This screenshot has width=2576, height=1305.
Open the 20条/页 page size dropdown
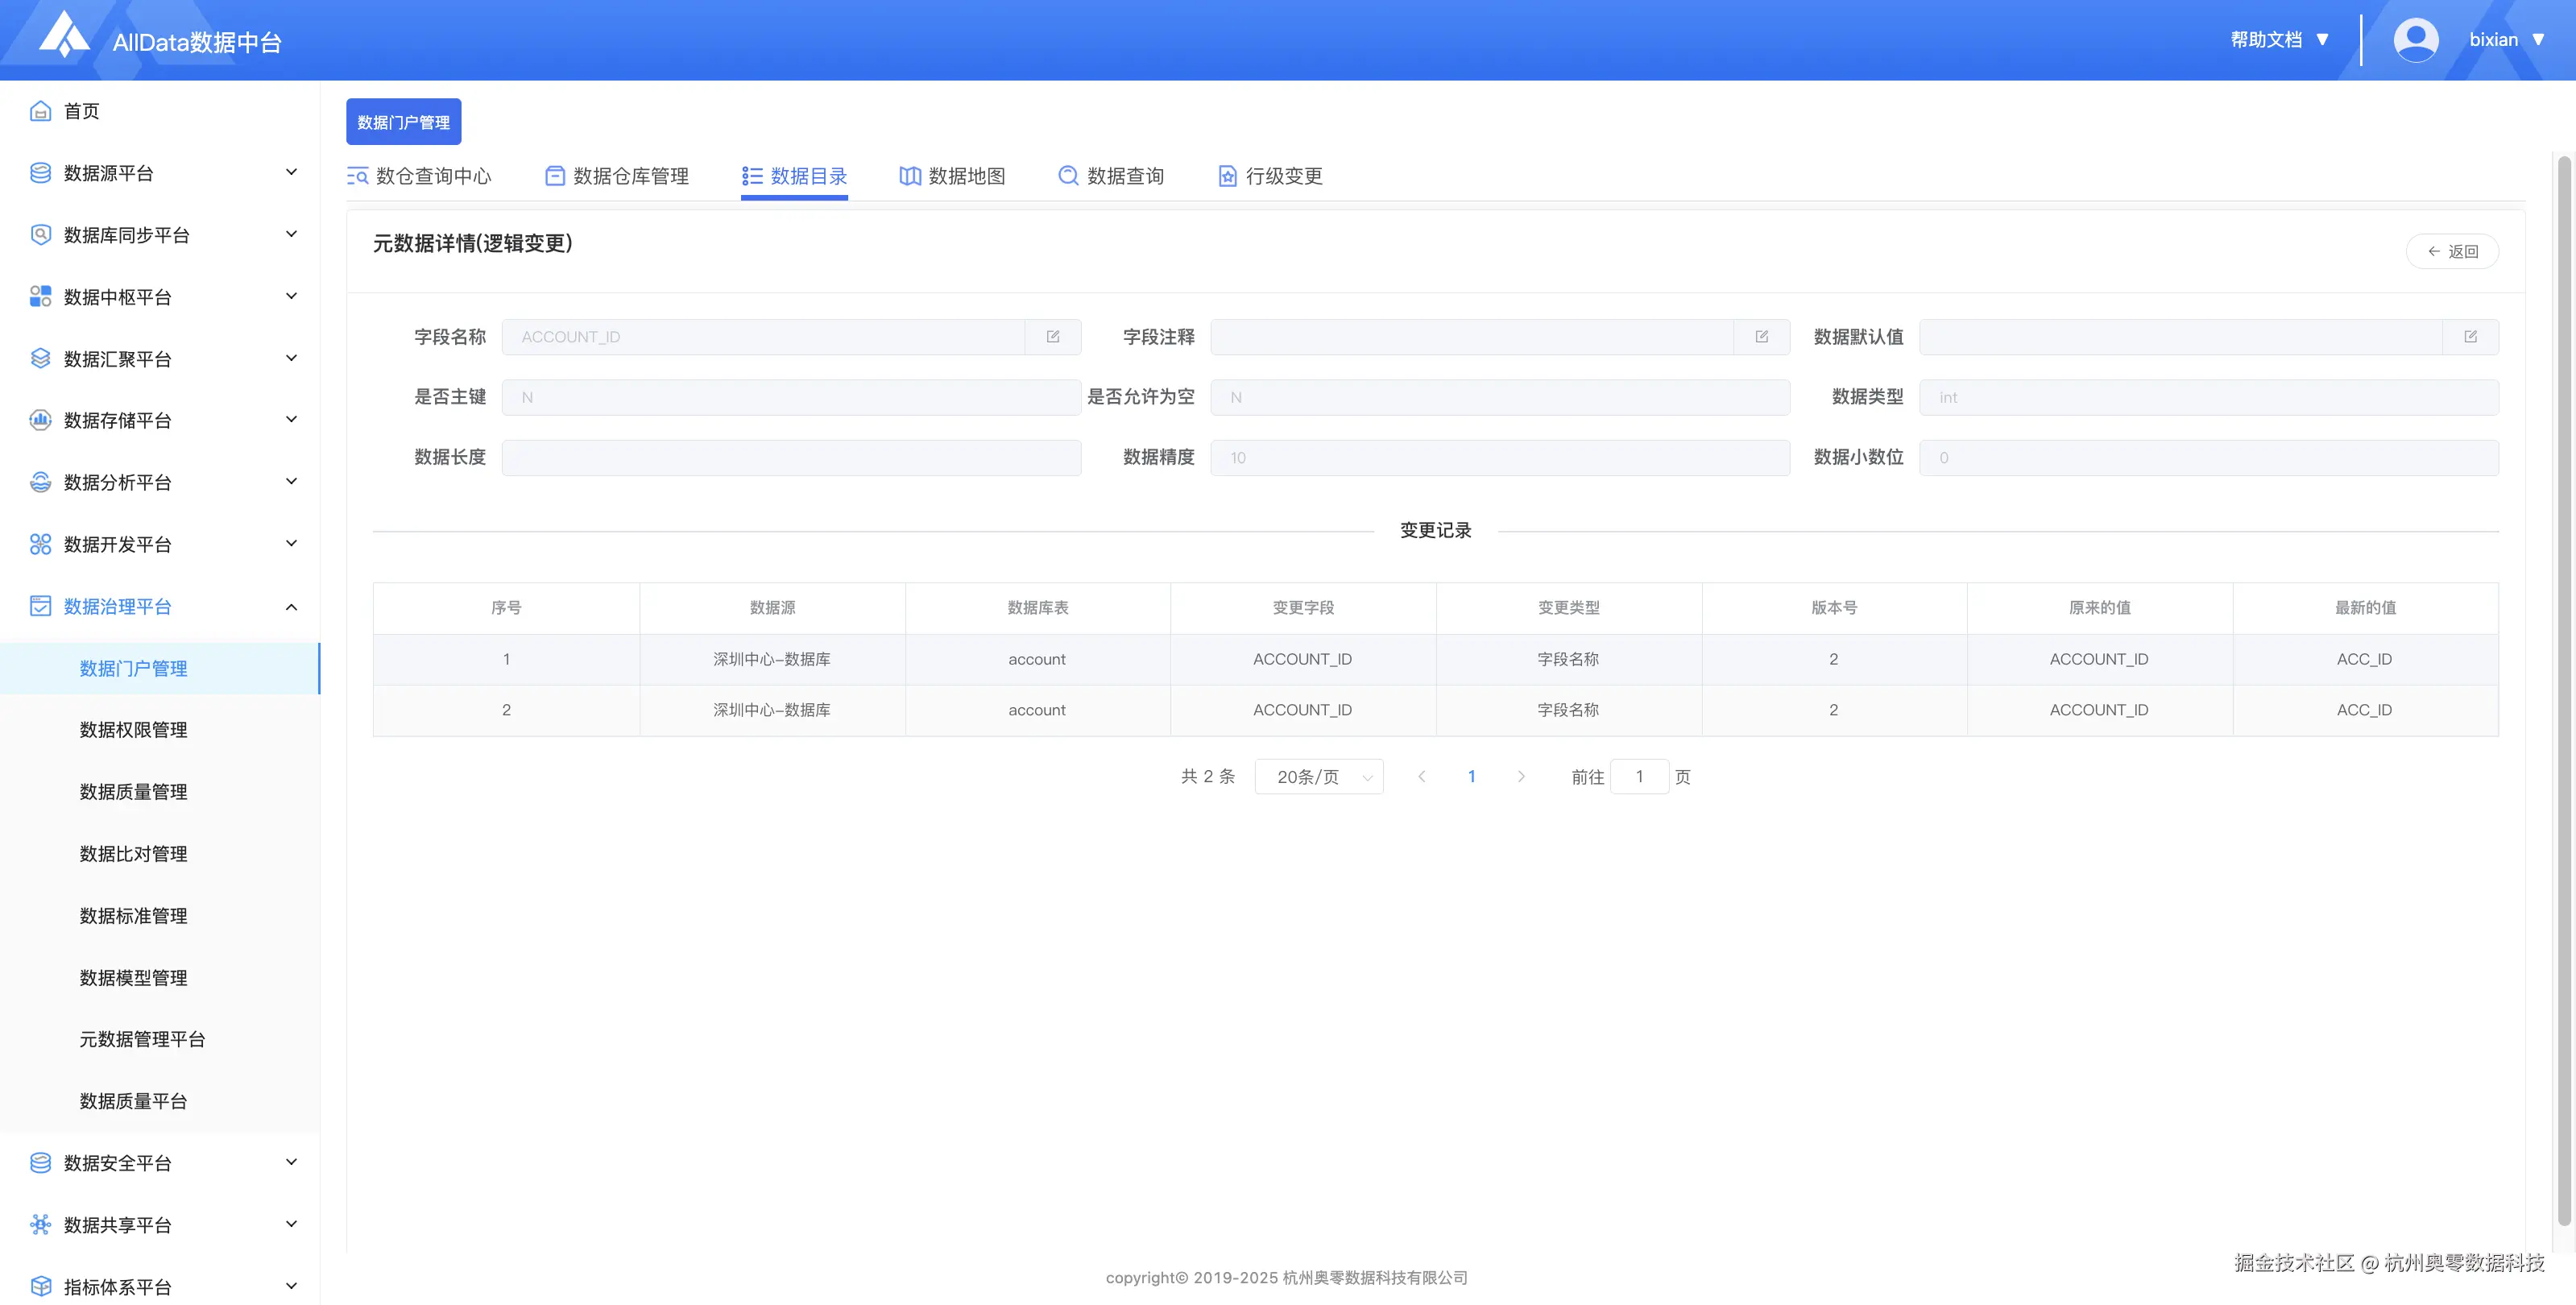(x=1319, y=777)
